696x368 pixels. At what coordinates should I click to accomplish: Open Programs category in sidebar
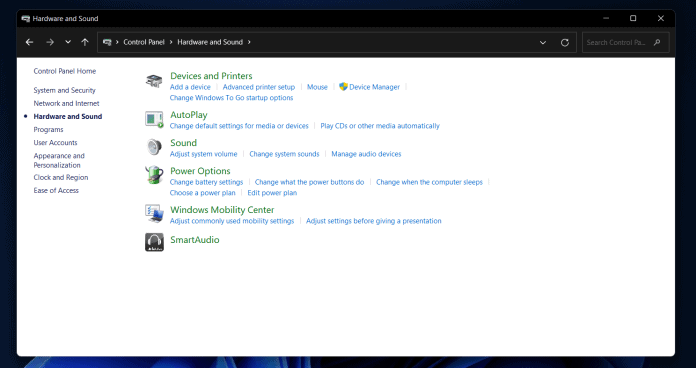(48, 130)
